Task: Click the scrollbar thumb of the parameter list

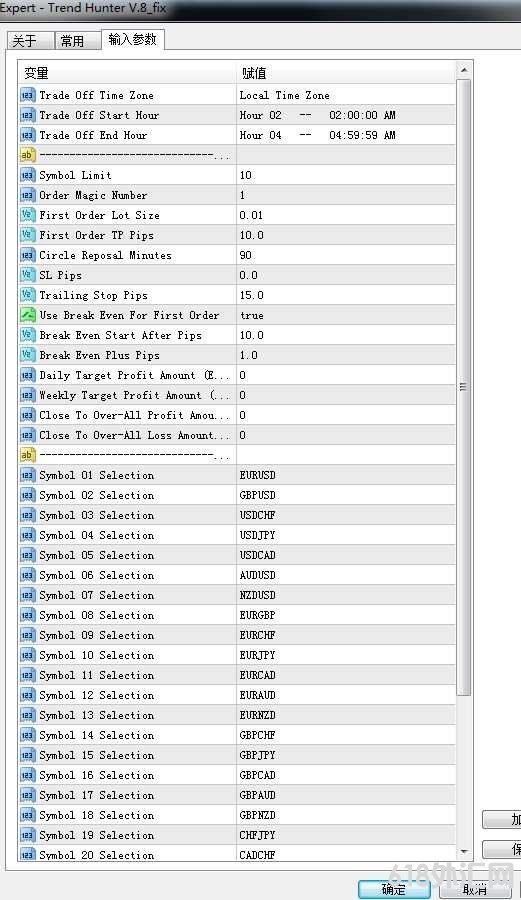Action: click(464, 387)
